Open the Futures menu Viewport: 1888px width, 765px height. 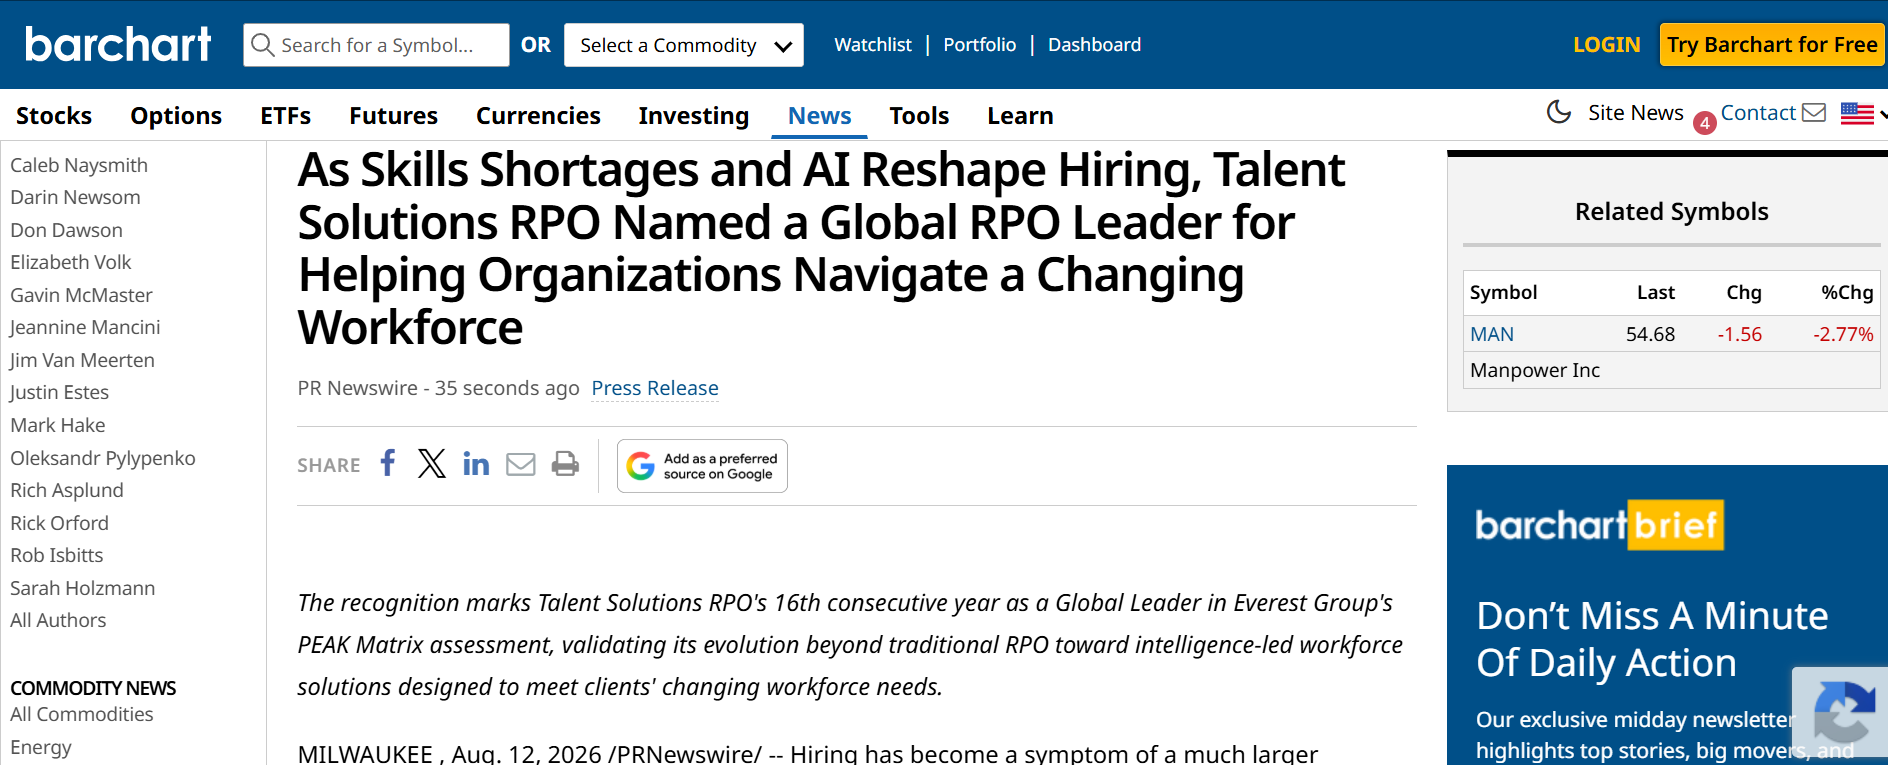[x=393, y=116]
